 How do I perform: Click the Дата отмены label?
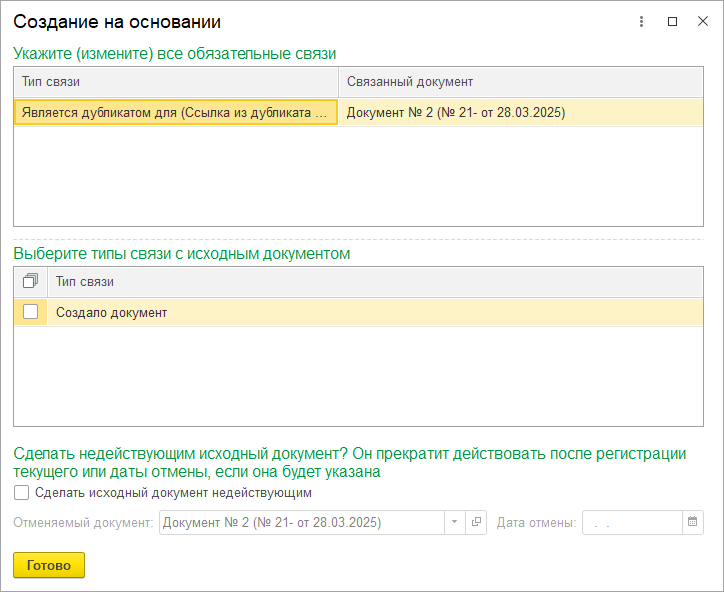pyautogui.click(x=536, y=522)
